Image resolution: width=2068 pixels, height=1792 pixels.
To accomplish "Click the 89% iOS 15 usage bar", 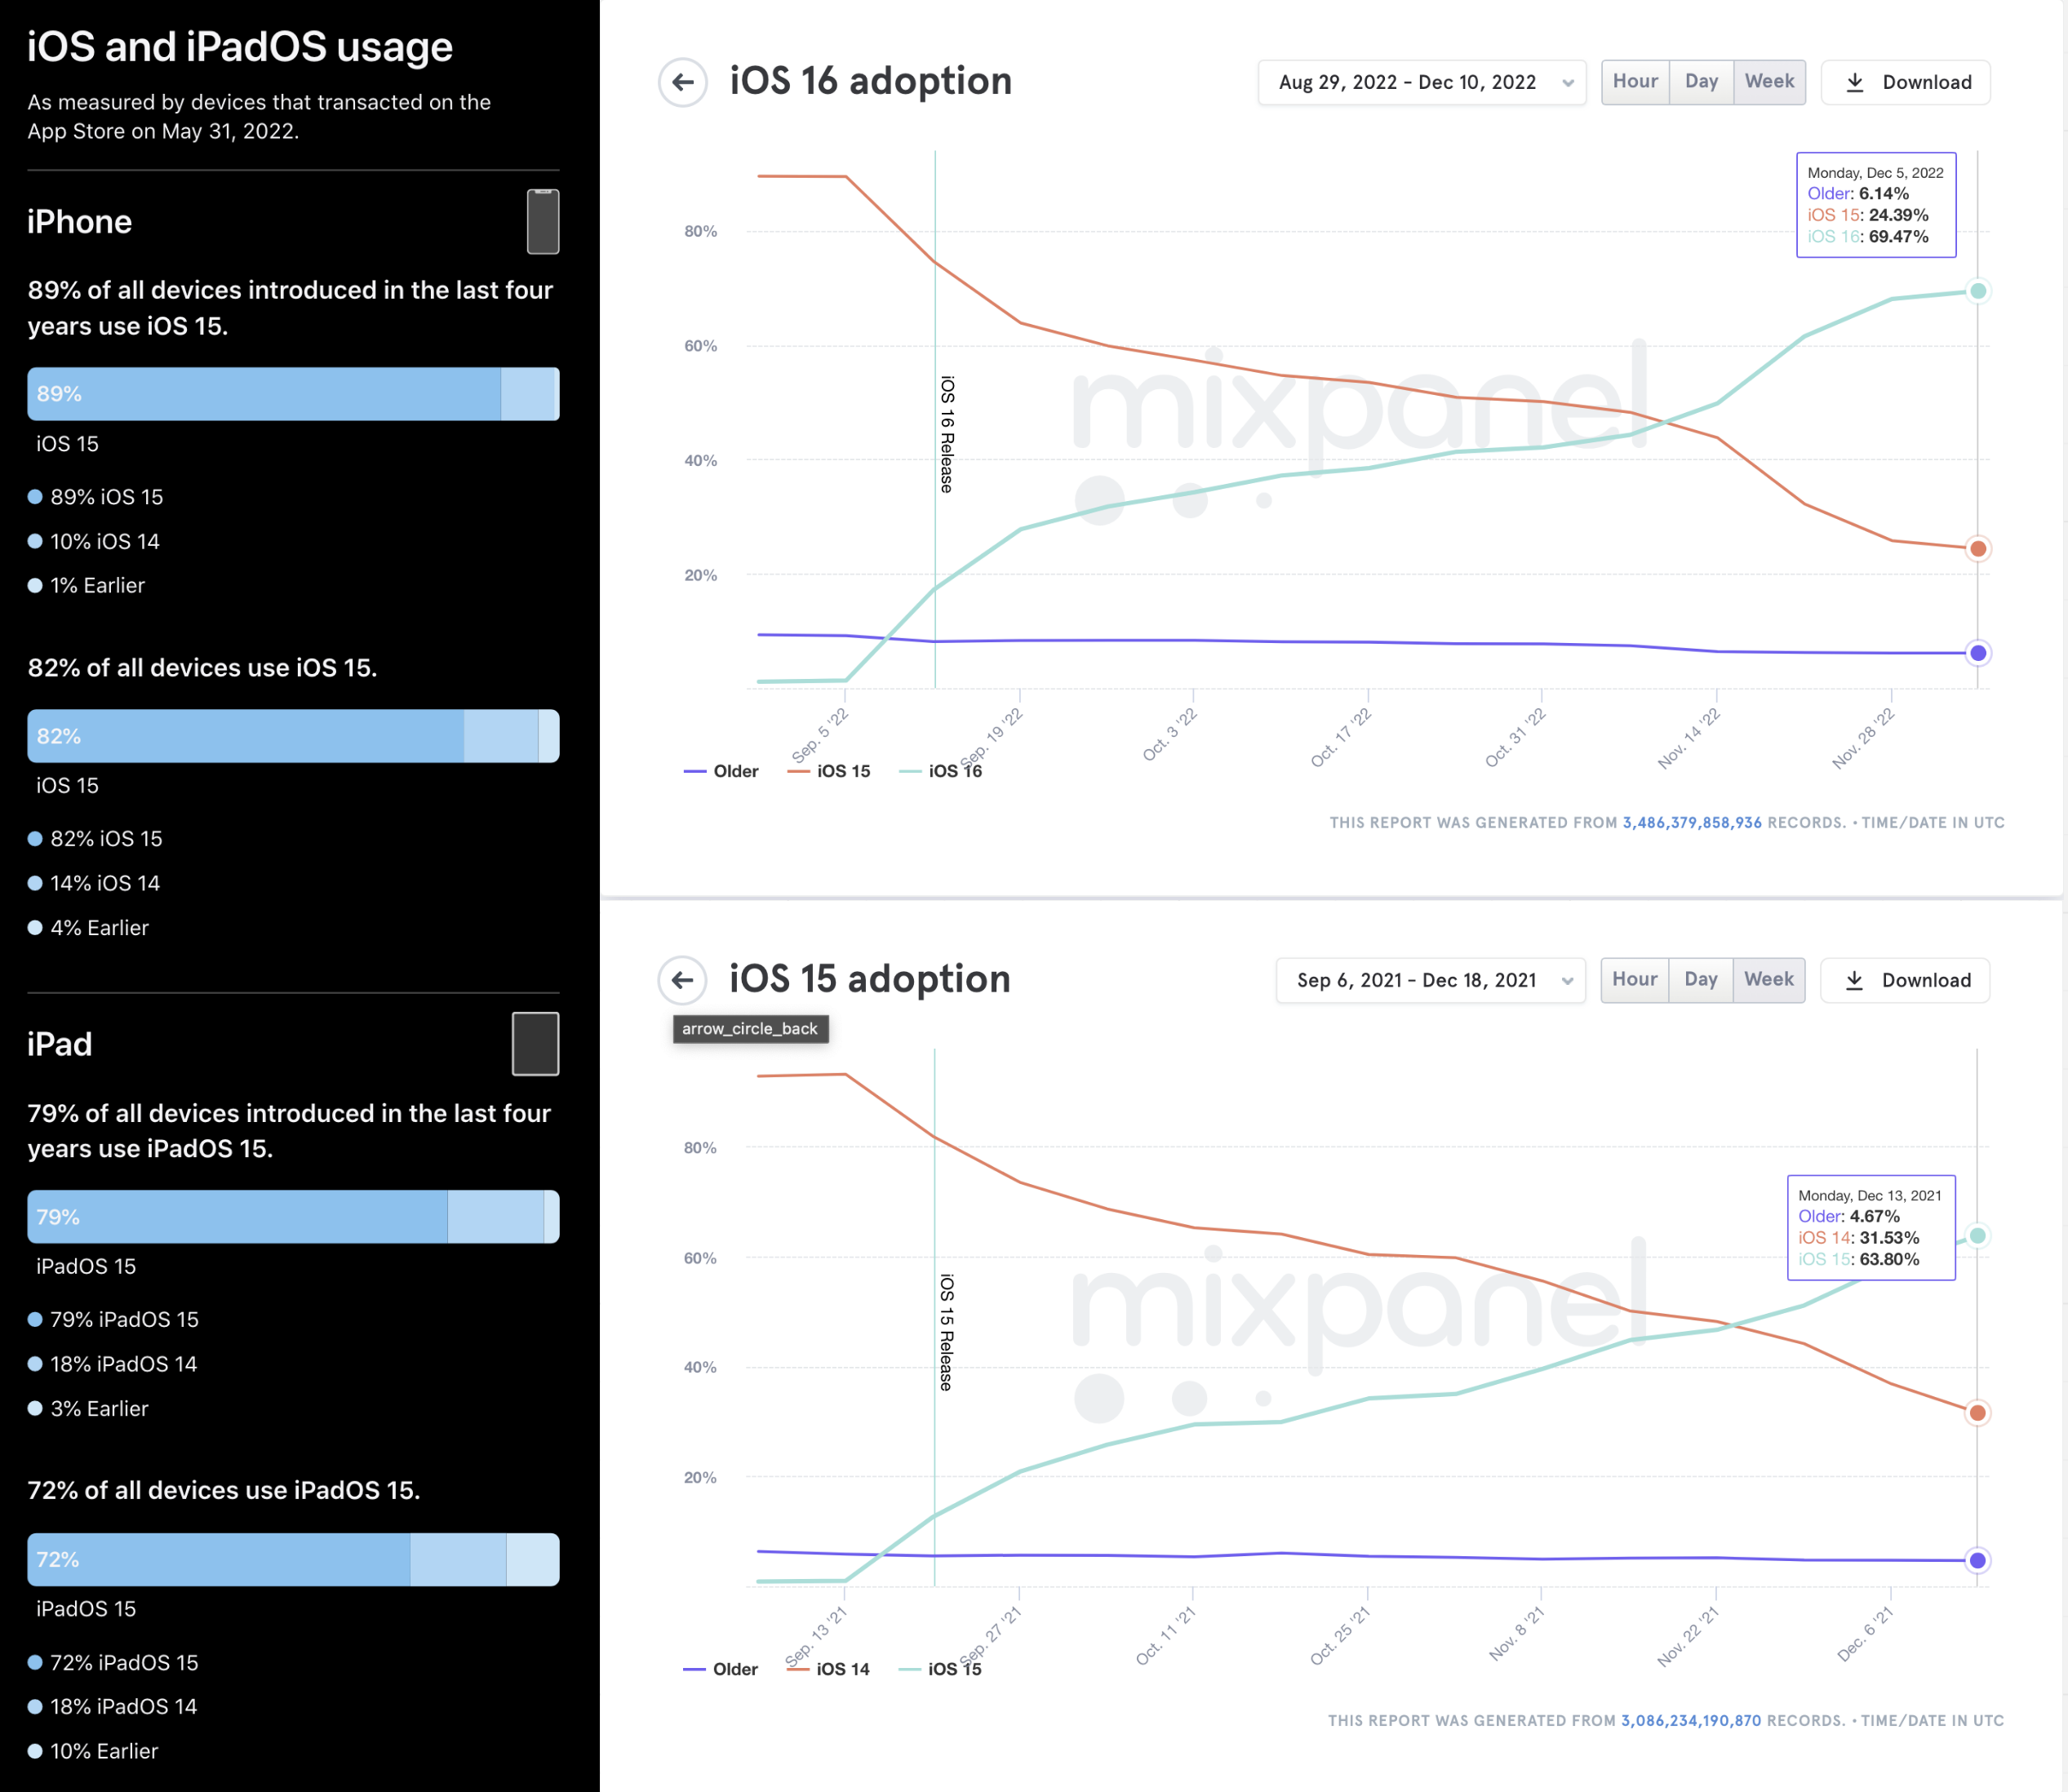I will pos(264,394).
